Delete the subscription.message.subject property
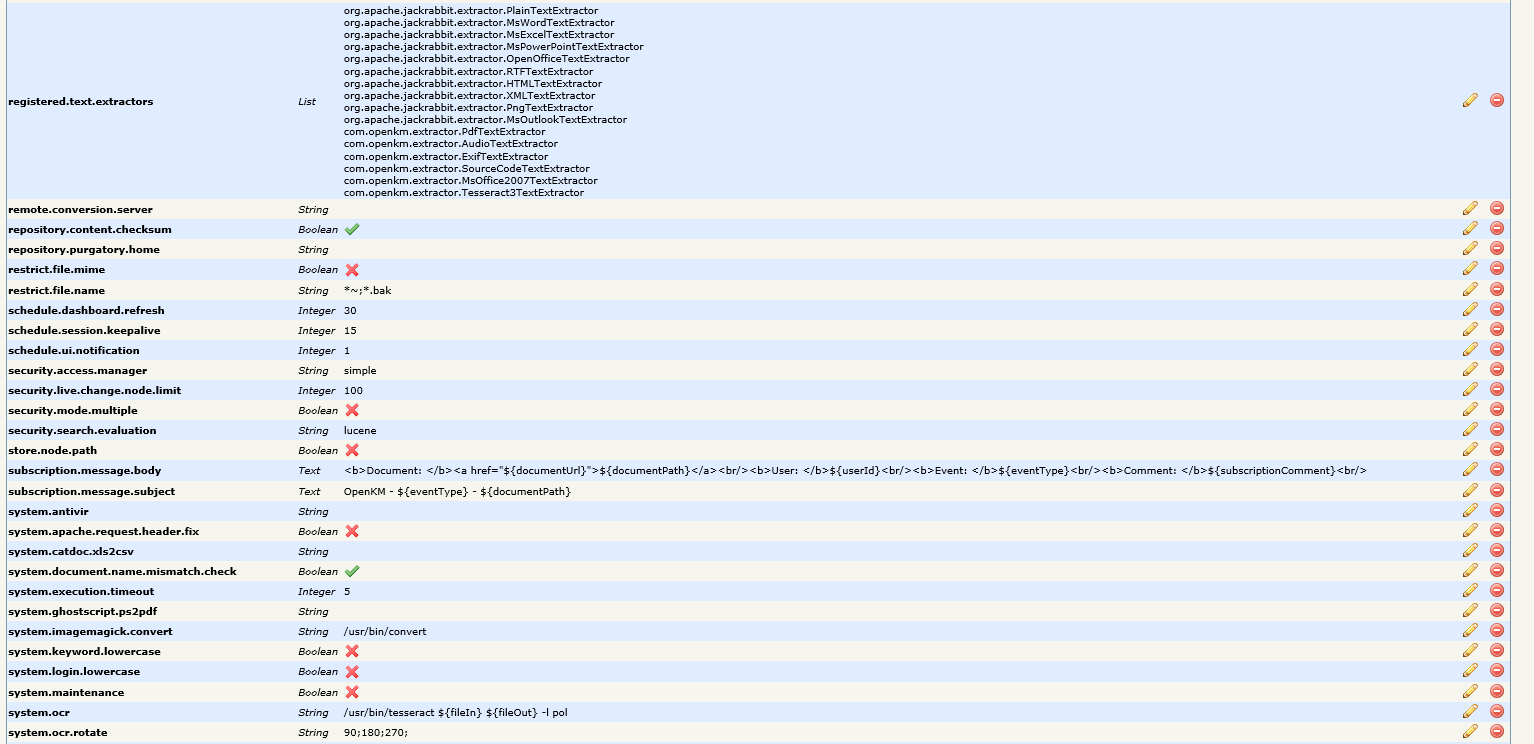Viewport: 1534px width, 744px height. tap(1496, 490)
